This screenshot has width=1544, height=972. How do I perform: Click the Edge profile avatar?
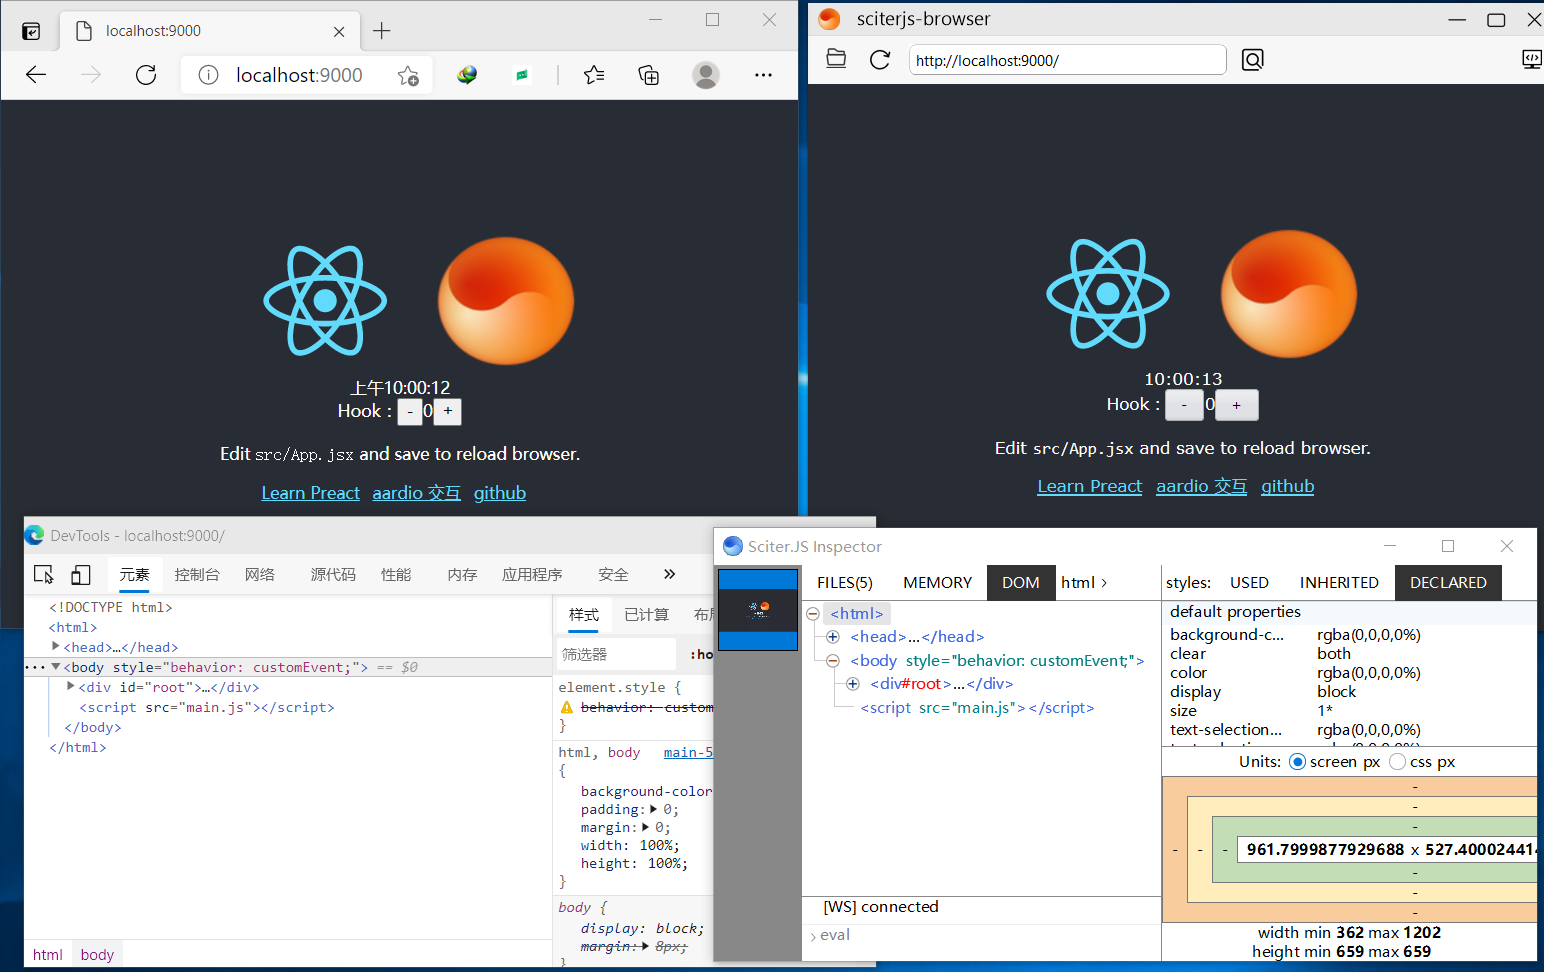tap(706, 75)
